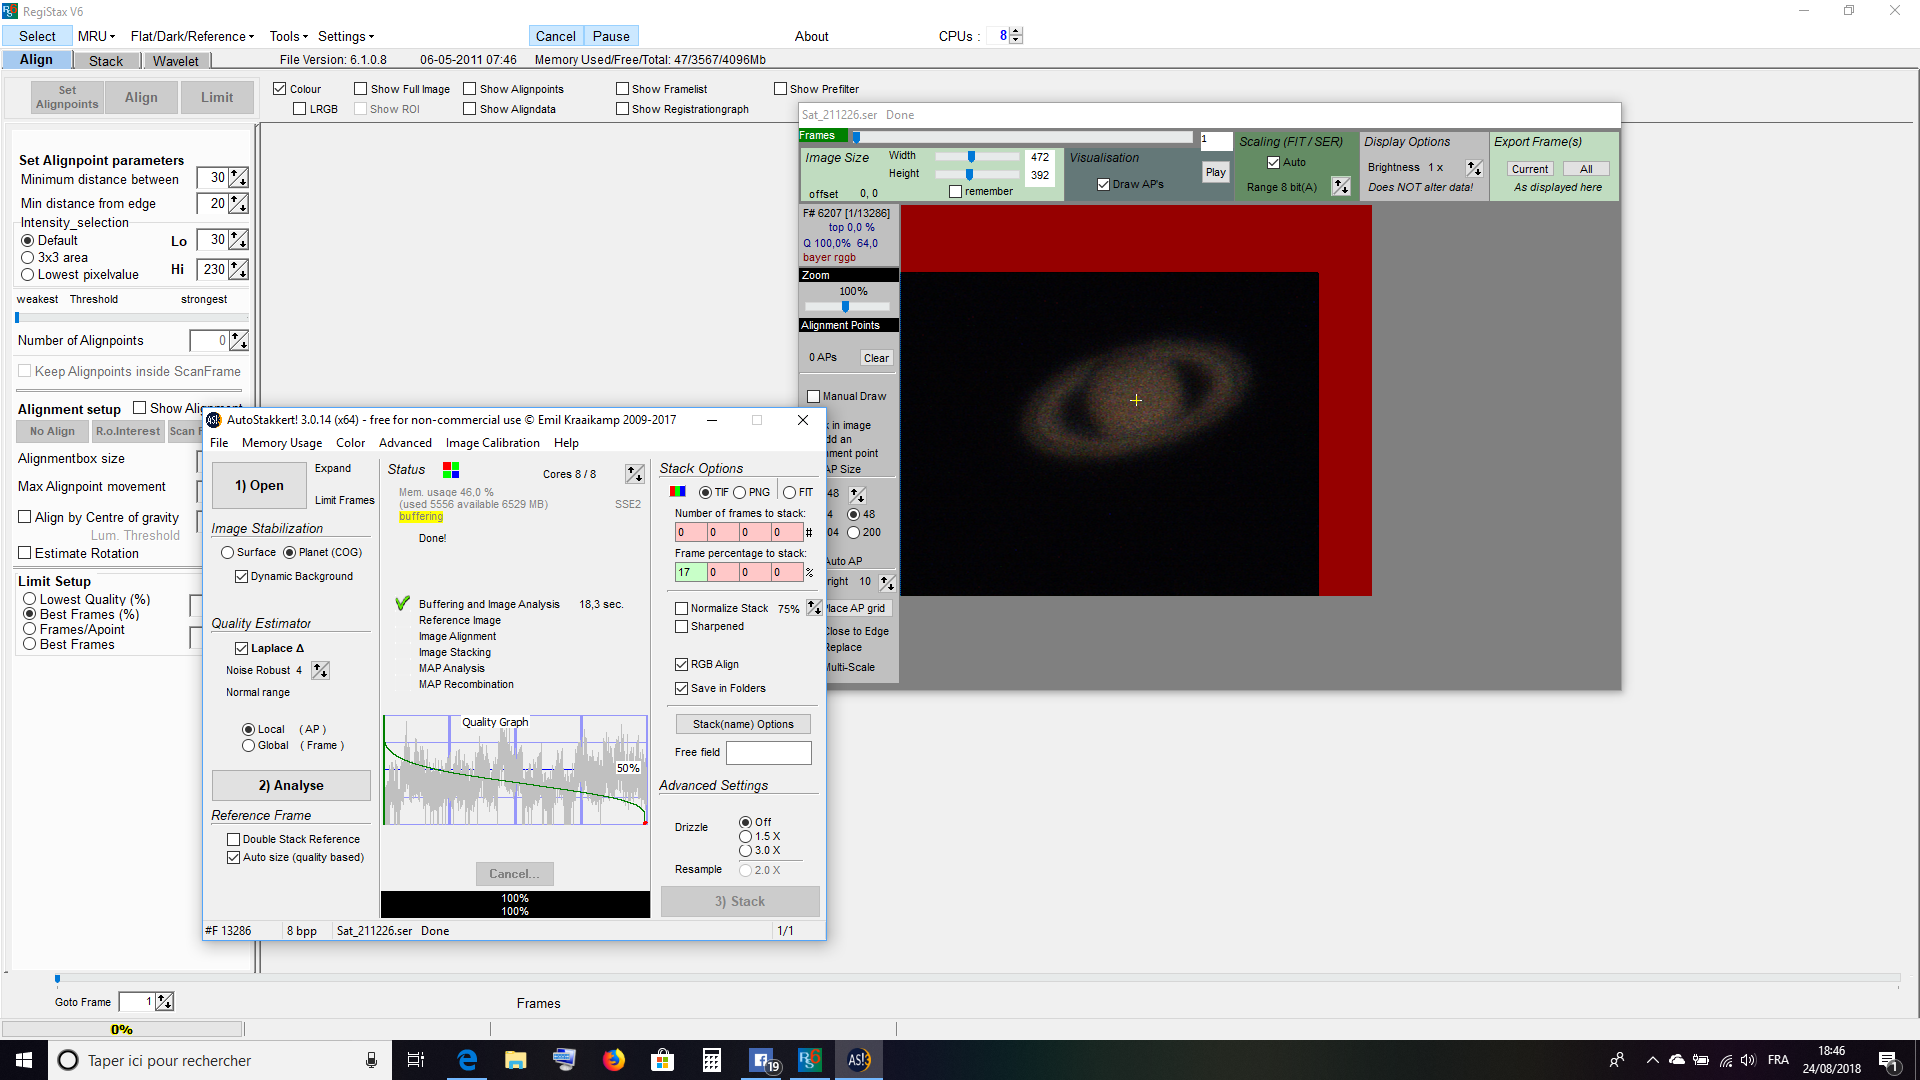
Task: Click the Facebook taskbar icon
Action: (x=762, y=1060)
